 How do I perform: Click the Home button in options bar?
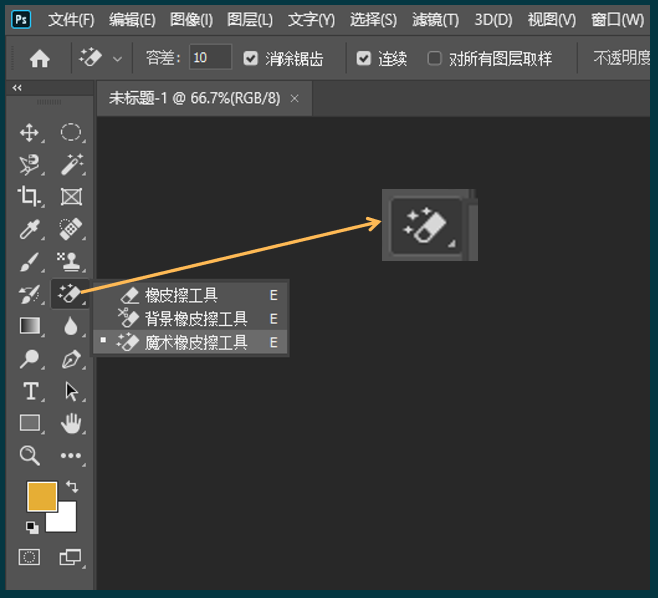[40, 59]
